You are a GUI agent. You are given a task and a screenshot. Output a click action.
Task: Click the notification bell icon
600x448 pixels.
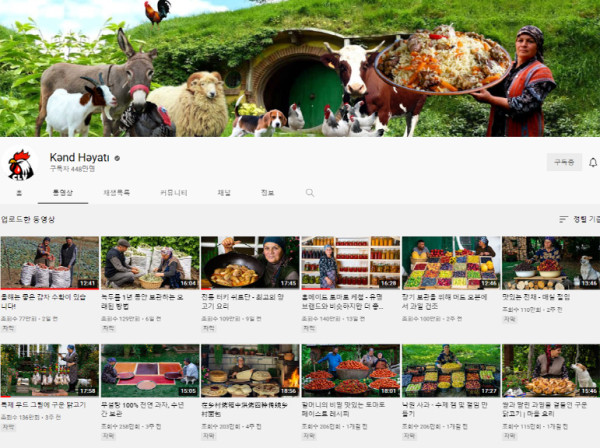click(593, 162)
